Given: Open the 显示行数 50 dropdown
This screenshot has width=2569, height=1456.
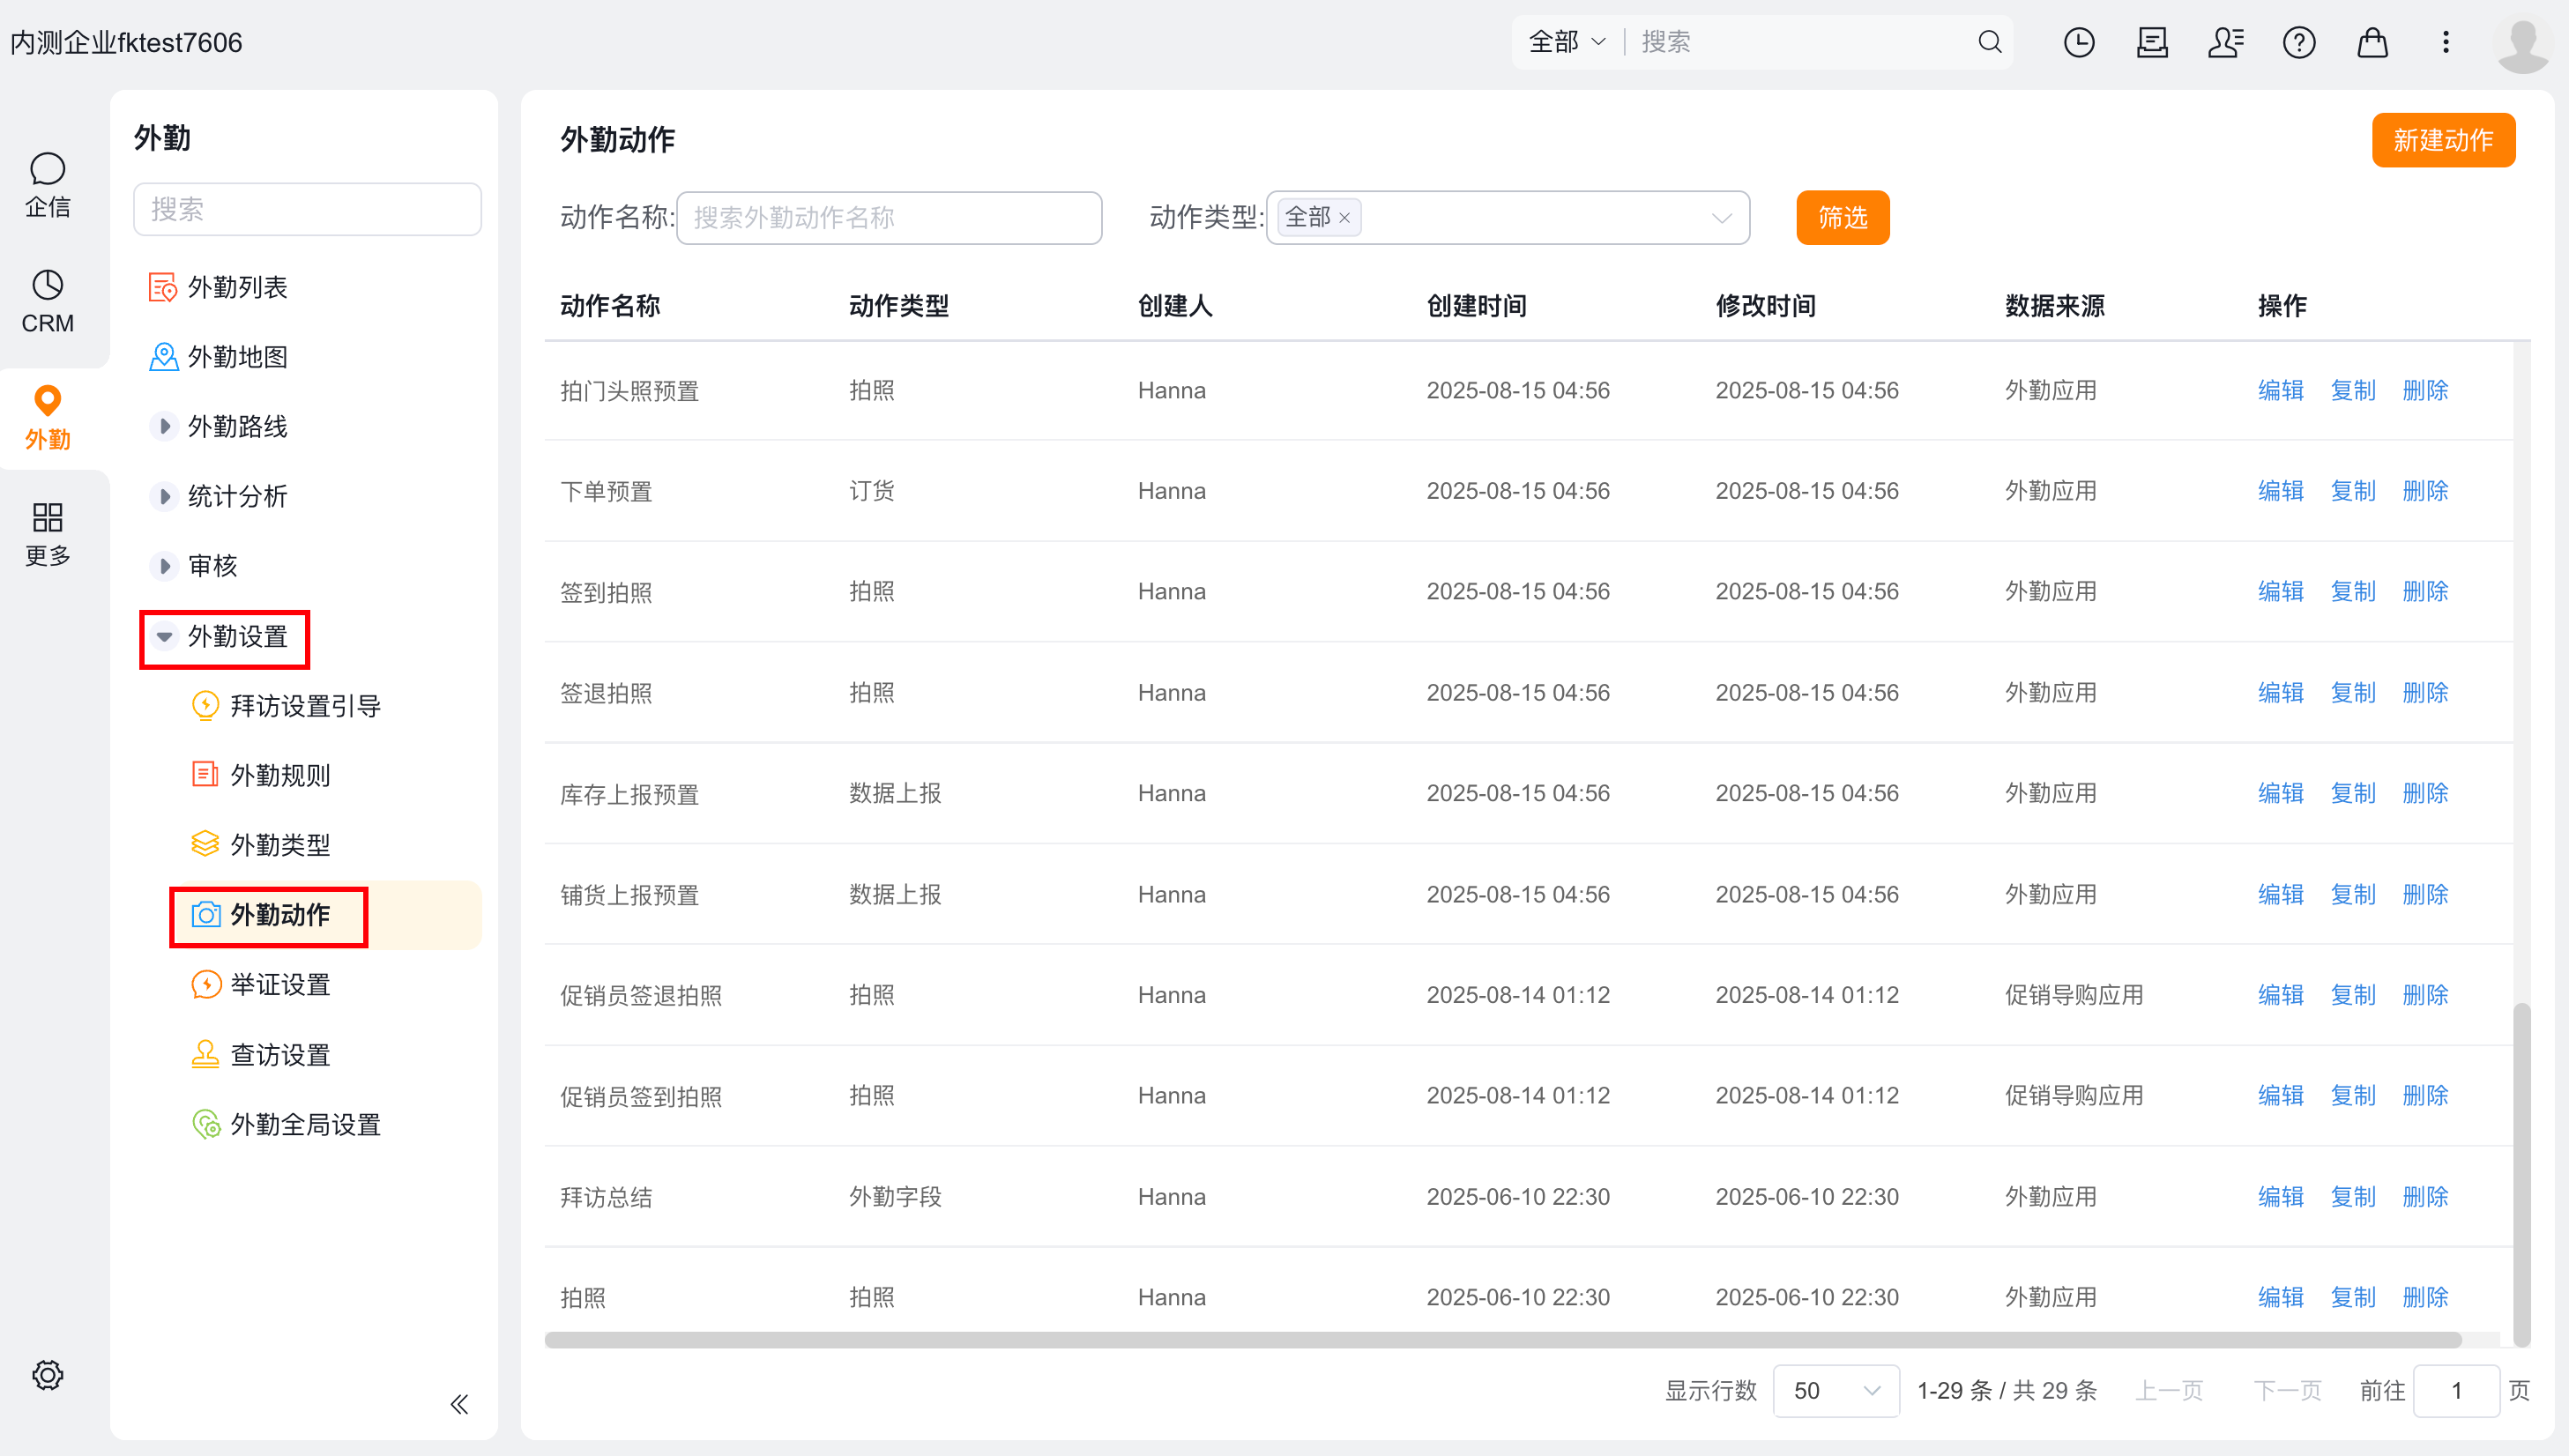Looking at the screenshot, I should tap(1836, 1390).
